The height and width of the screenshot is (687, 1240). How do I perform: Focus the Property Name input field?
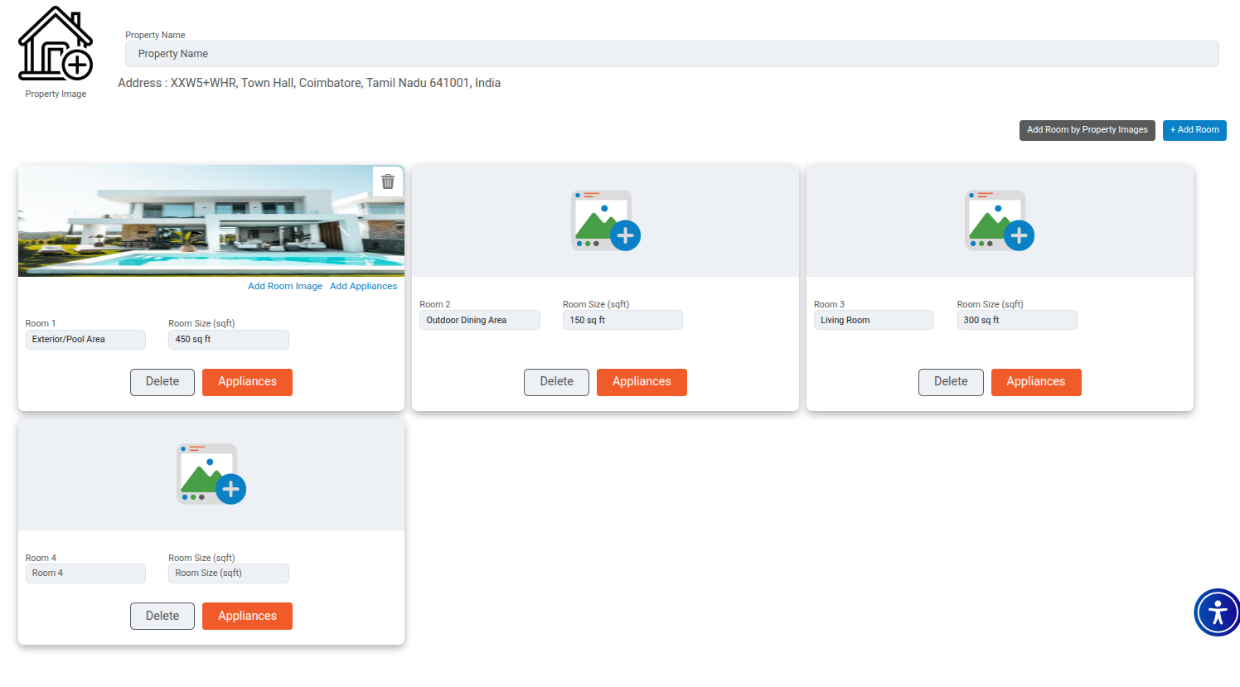(671, 54)
